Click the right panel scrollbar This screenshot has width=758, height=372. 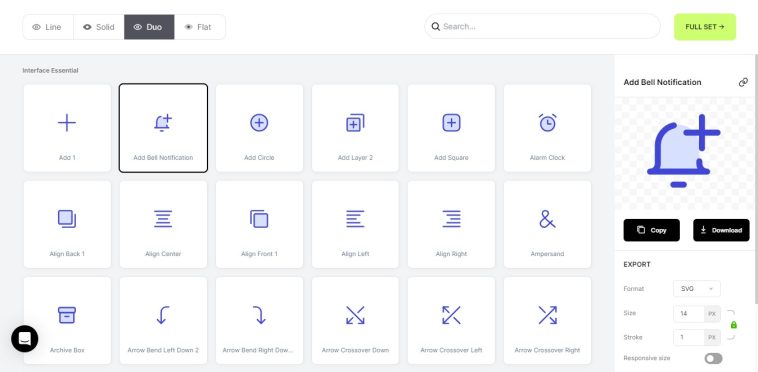(x=756, y=179)
